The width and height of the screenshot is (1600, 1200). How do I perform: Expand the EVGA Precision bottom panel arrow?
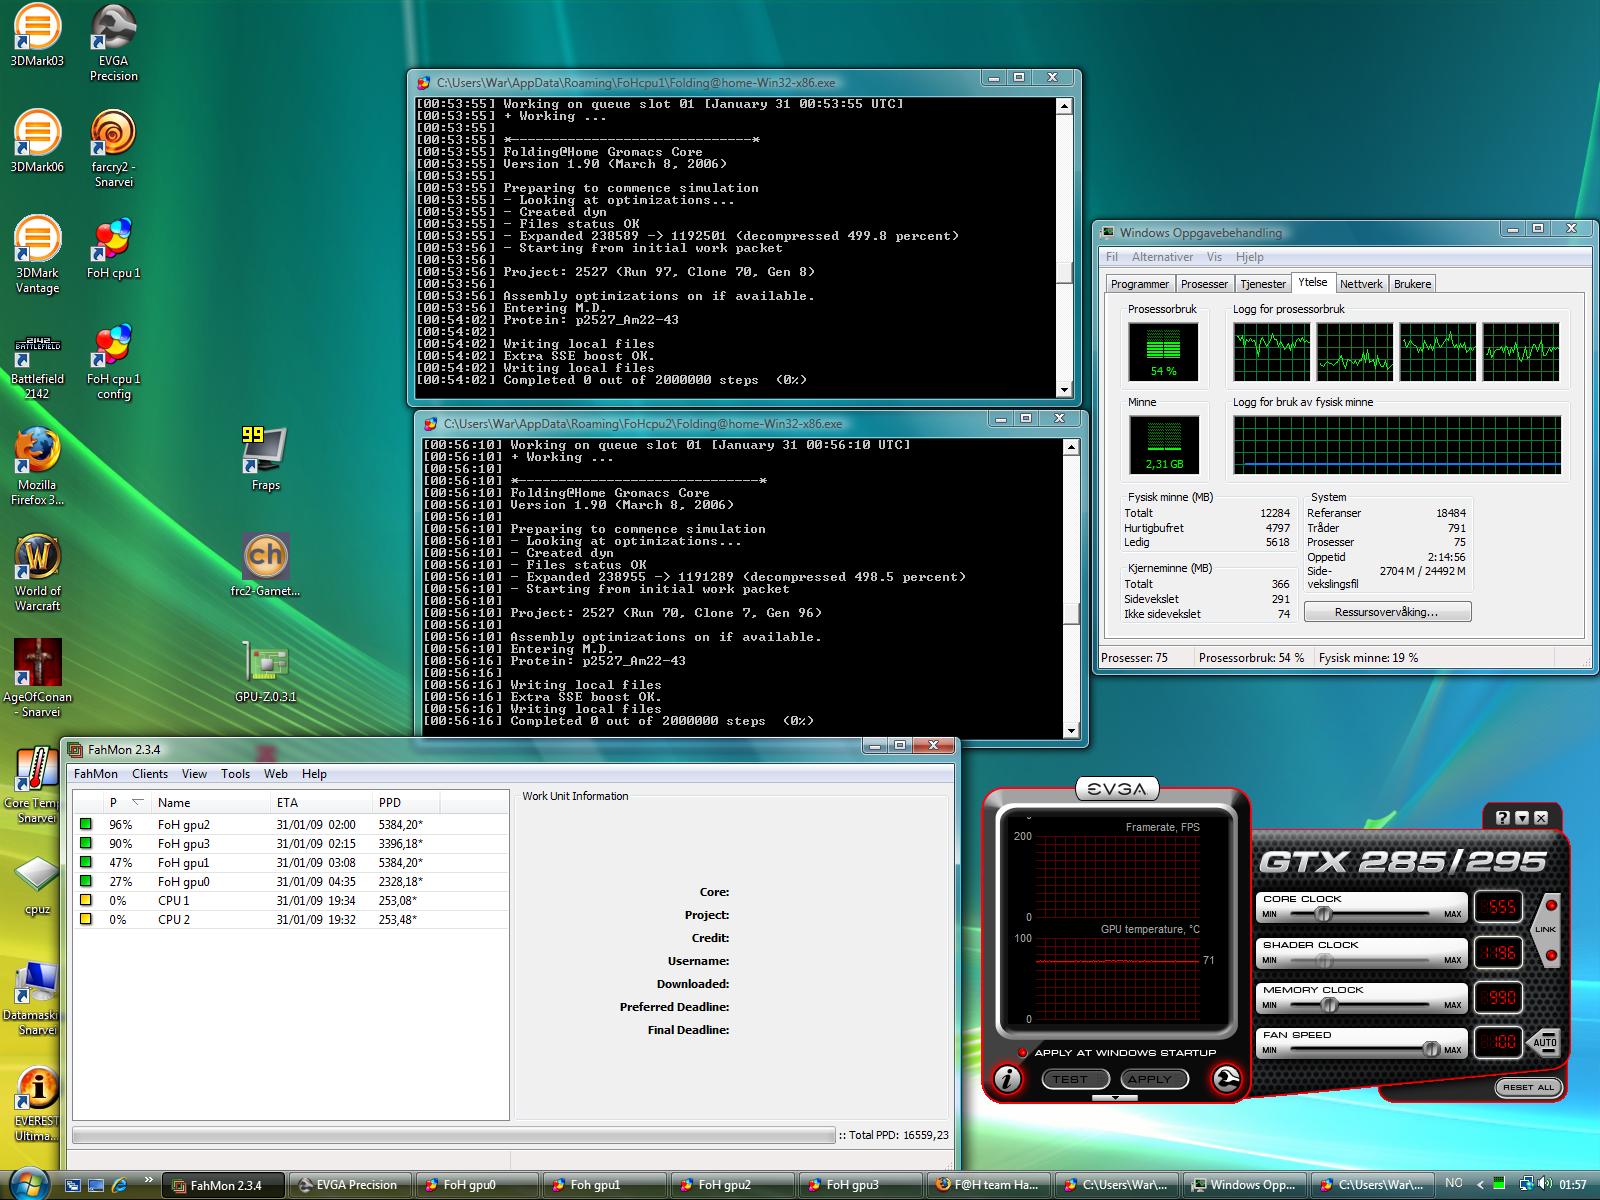pyautogui.click(x=1116, y=1098)
